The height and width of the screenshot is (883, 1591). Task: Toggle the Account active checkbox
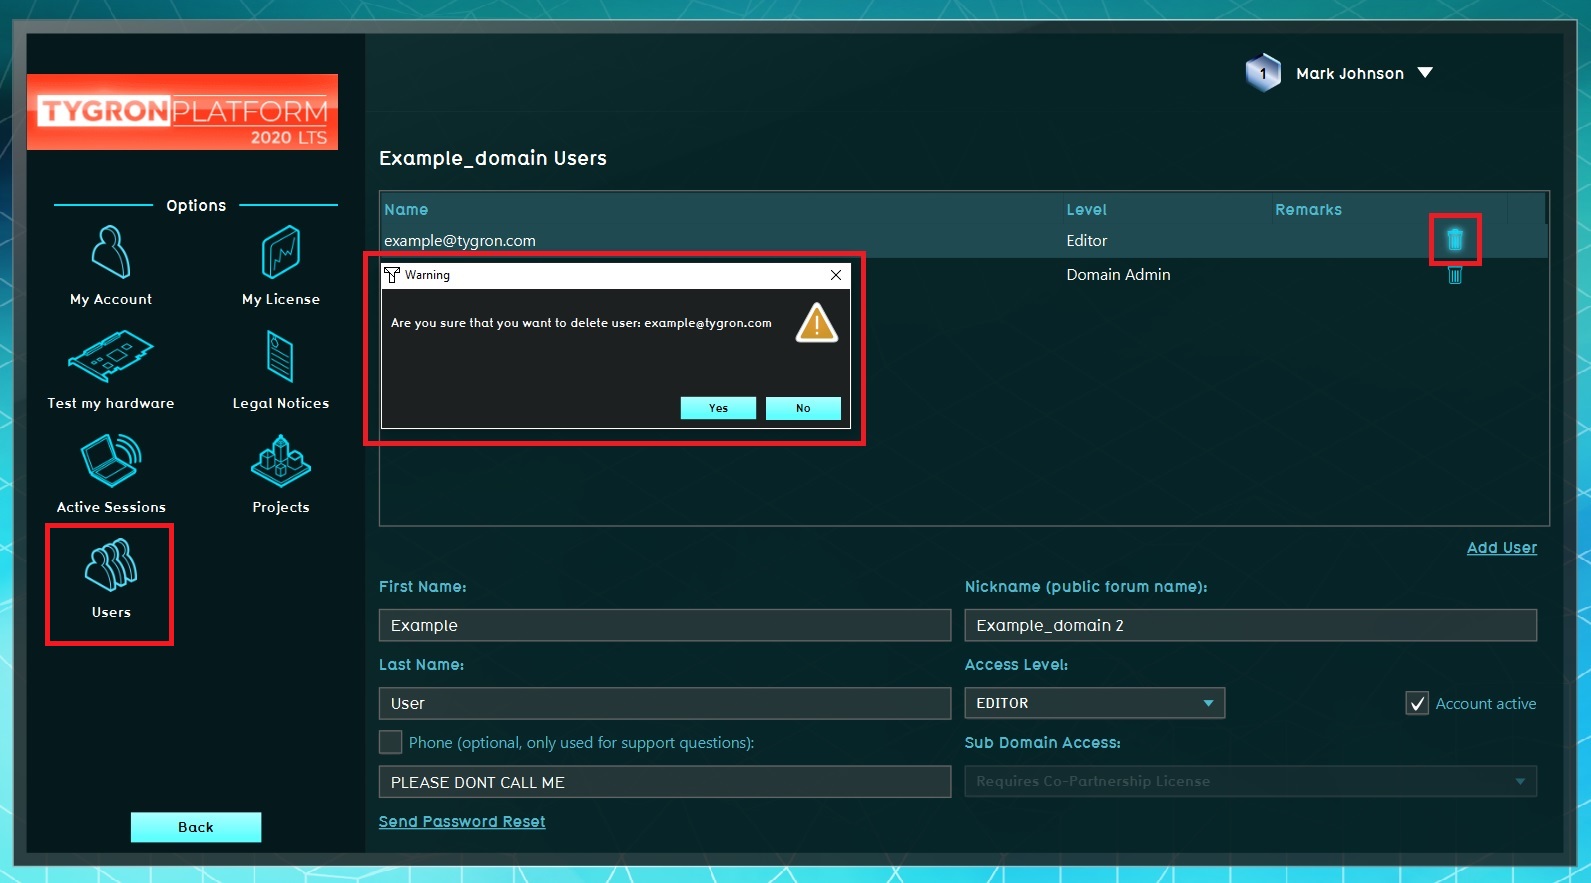tap(1417, 704)
